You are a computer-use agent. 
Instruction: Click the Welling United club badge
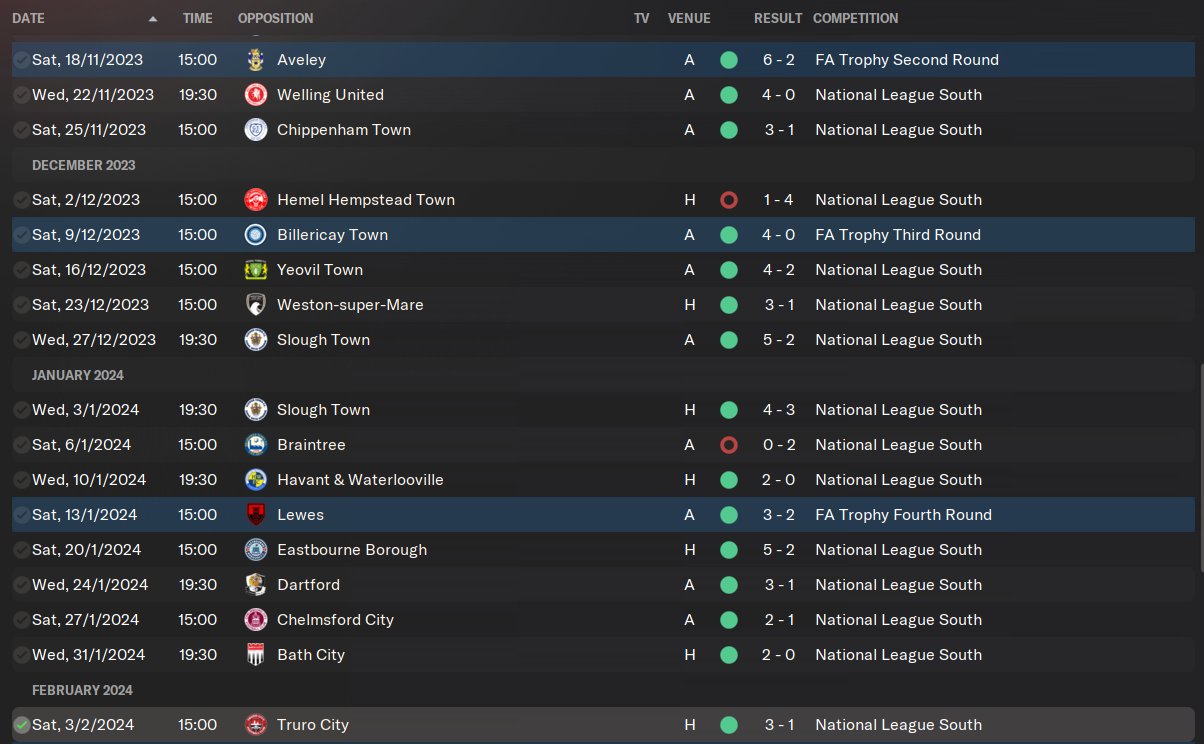[256, 95]
